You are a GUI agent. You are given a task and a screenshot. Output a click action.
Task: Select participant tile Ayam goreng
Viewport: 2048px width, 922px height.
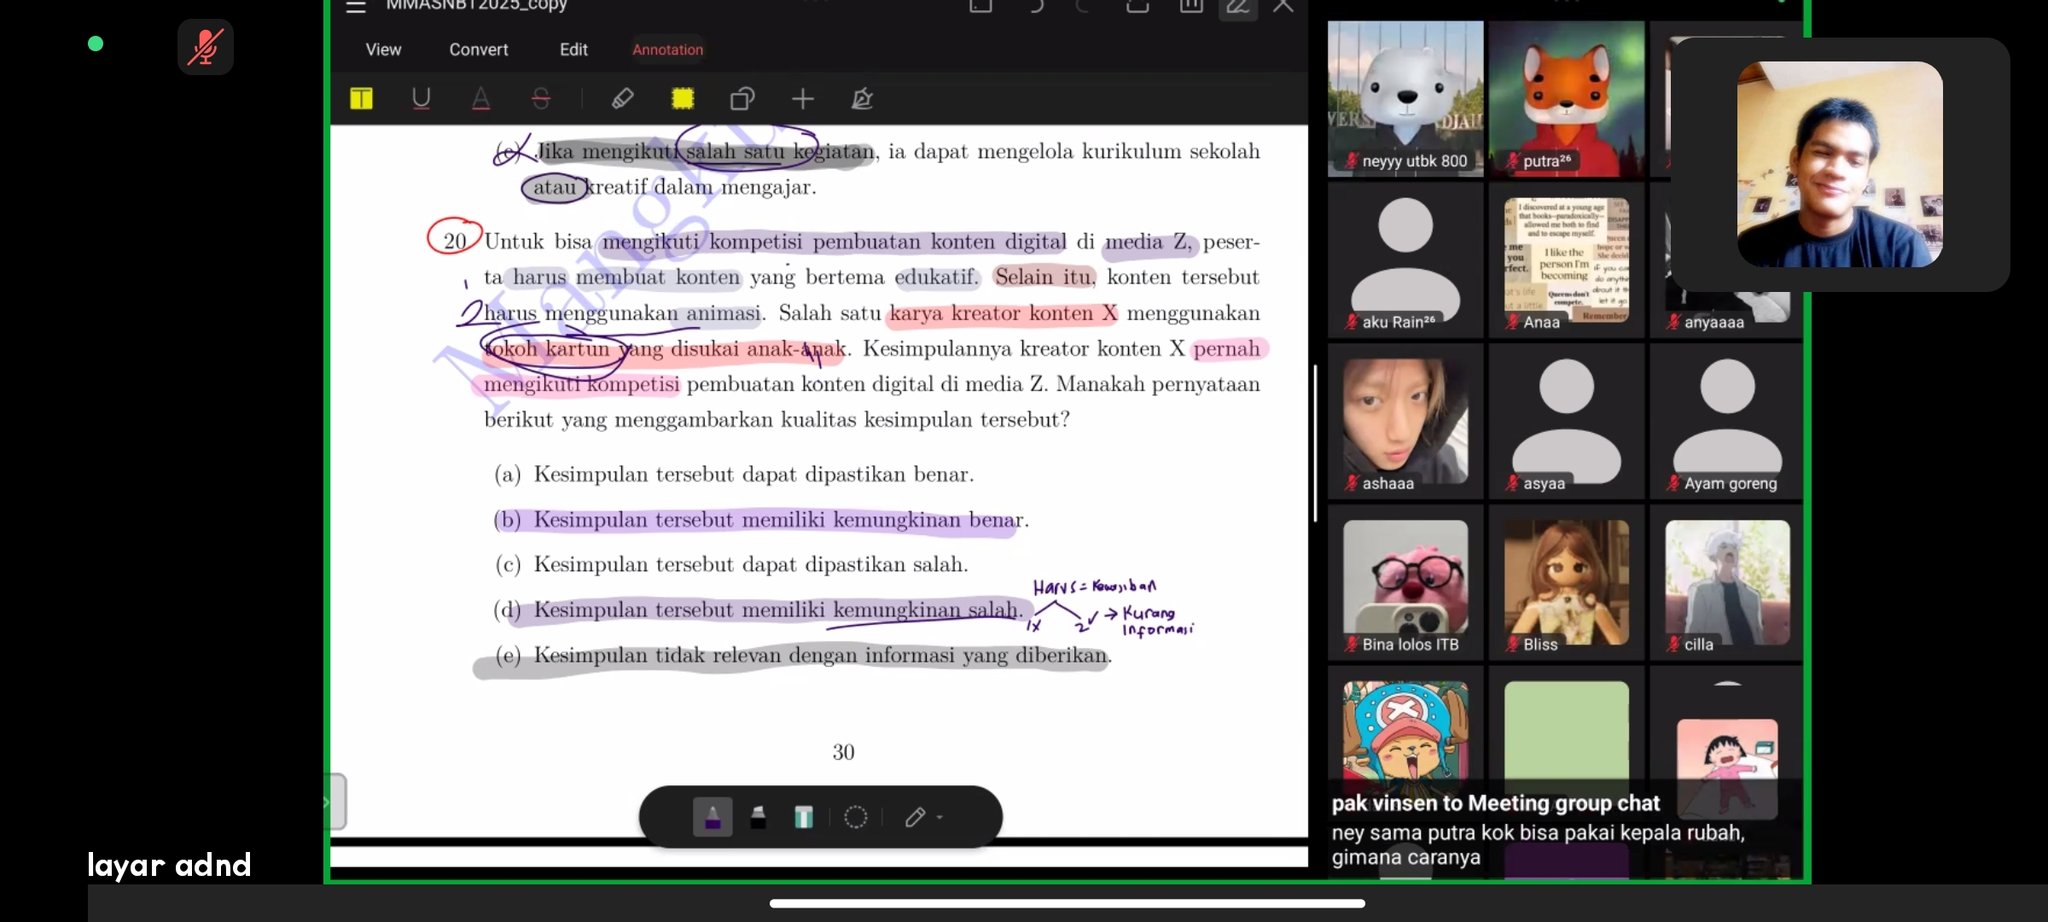[1726, 421]
